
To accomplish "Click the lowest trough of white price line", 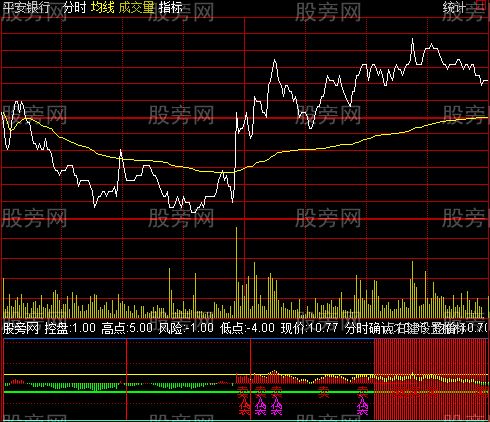I will coord(194,211).
